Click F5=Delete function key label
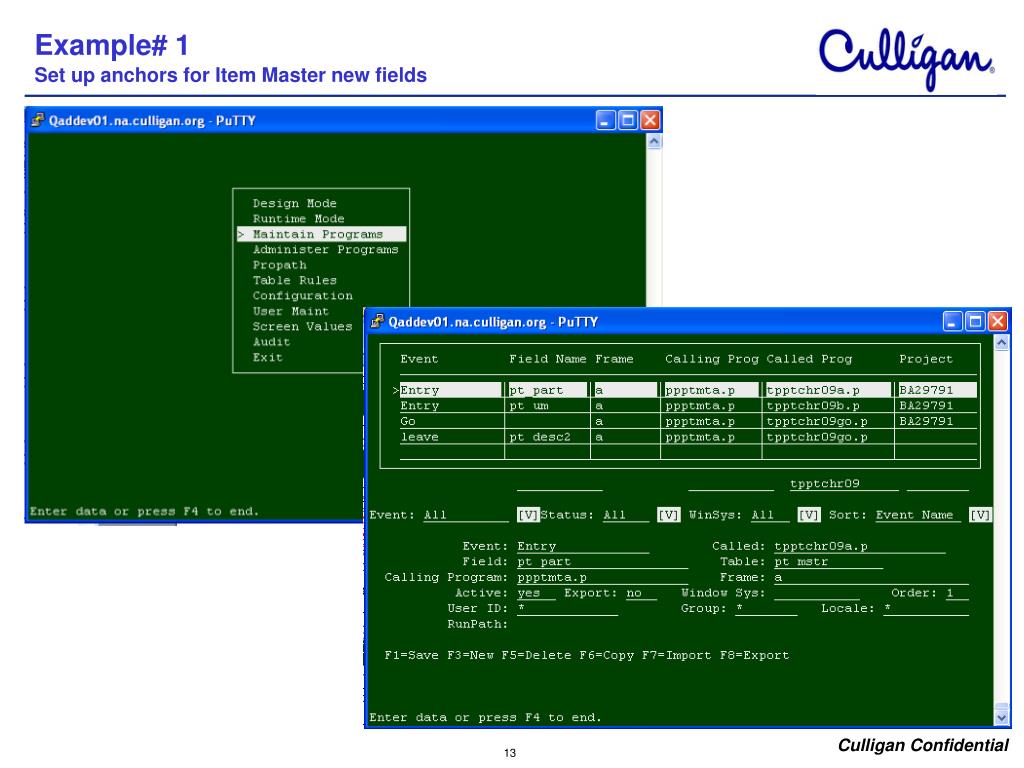1024x768 pixels. pos(536,655)
